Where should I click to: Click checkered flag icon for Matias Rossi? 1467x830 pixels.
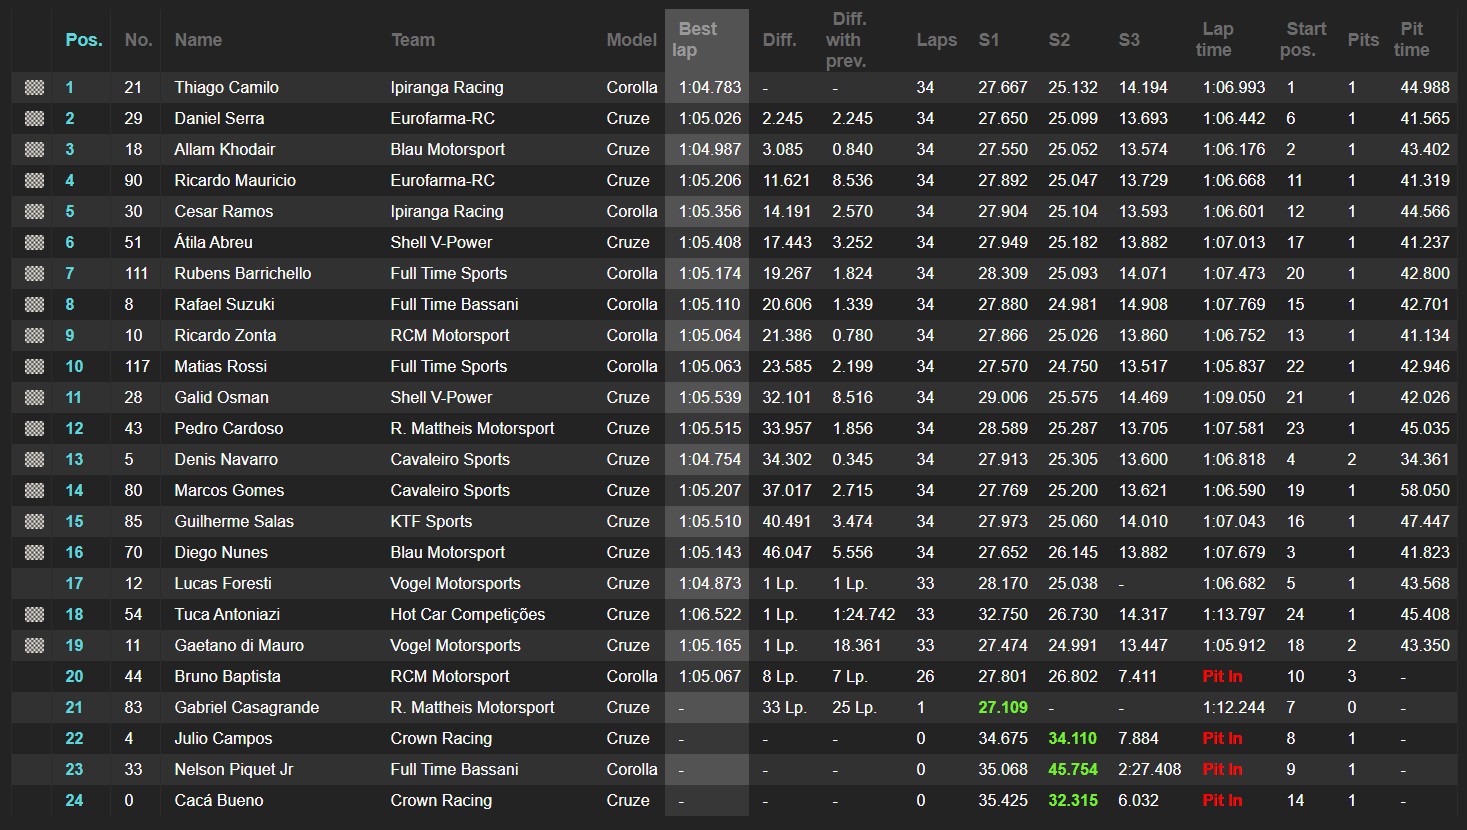coord(34,367)
